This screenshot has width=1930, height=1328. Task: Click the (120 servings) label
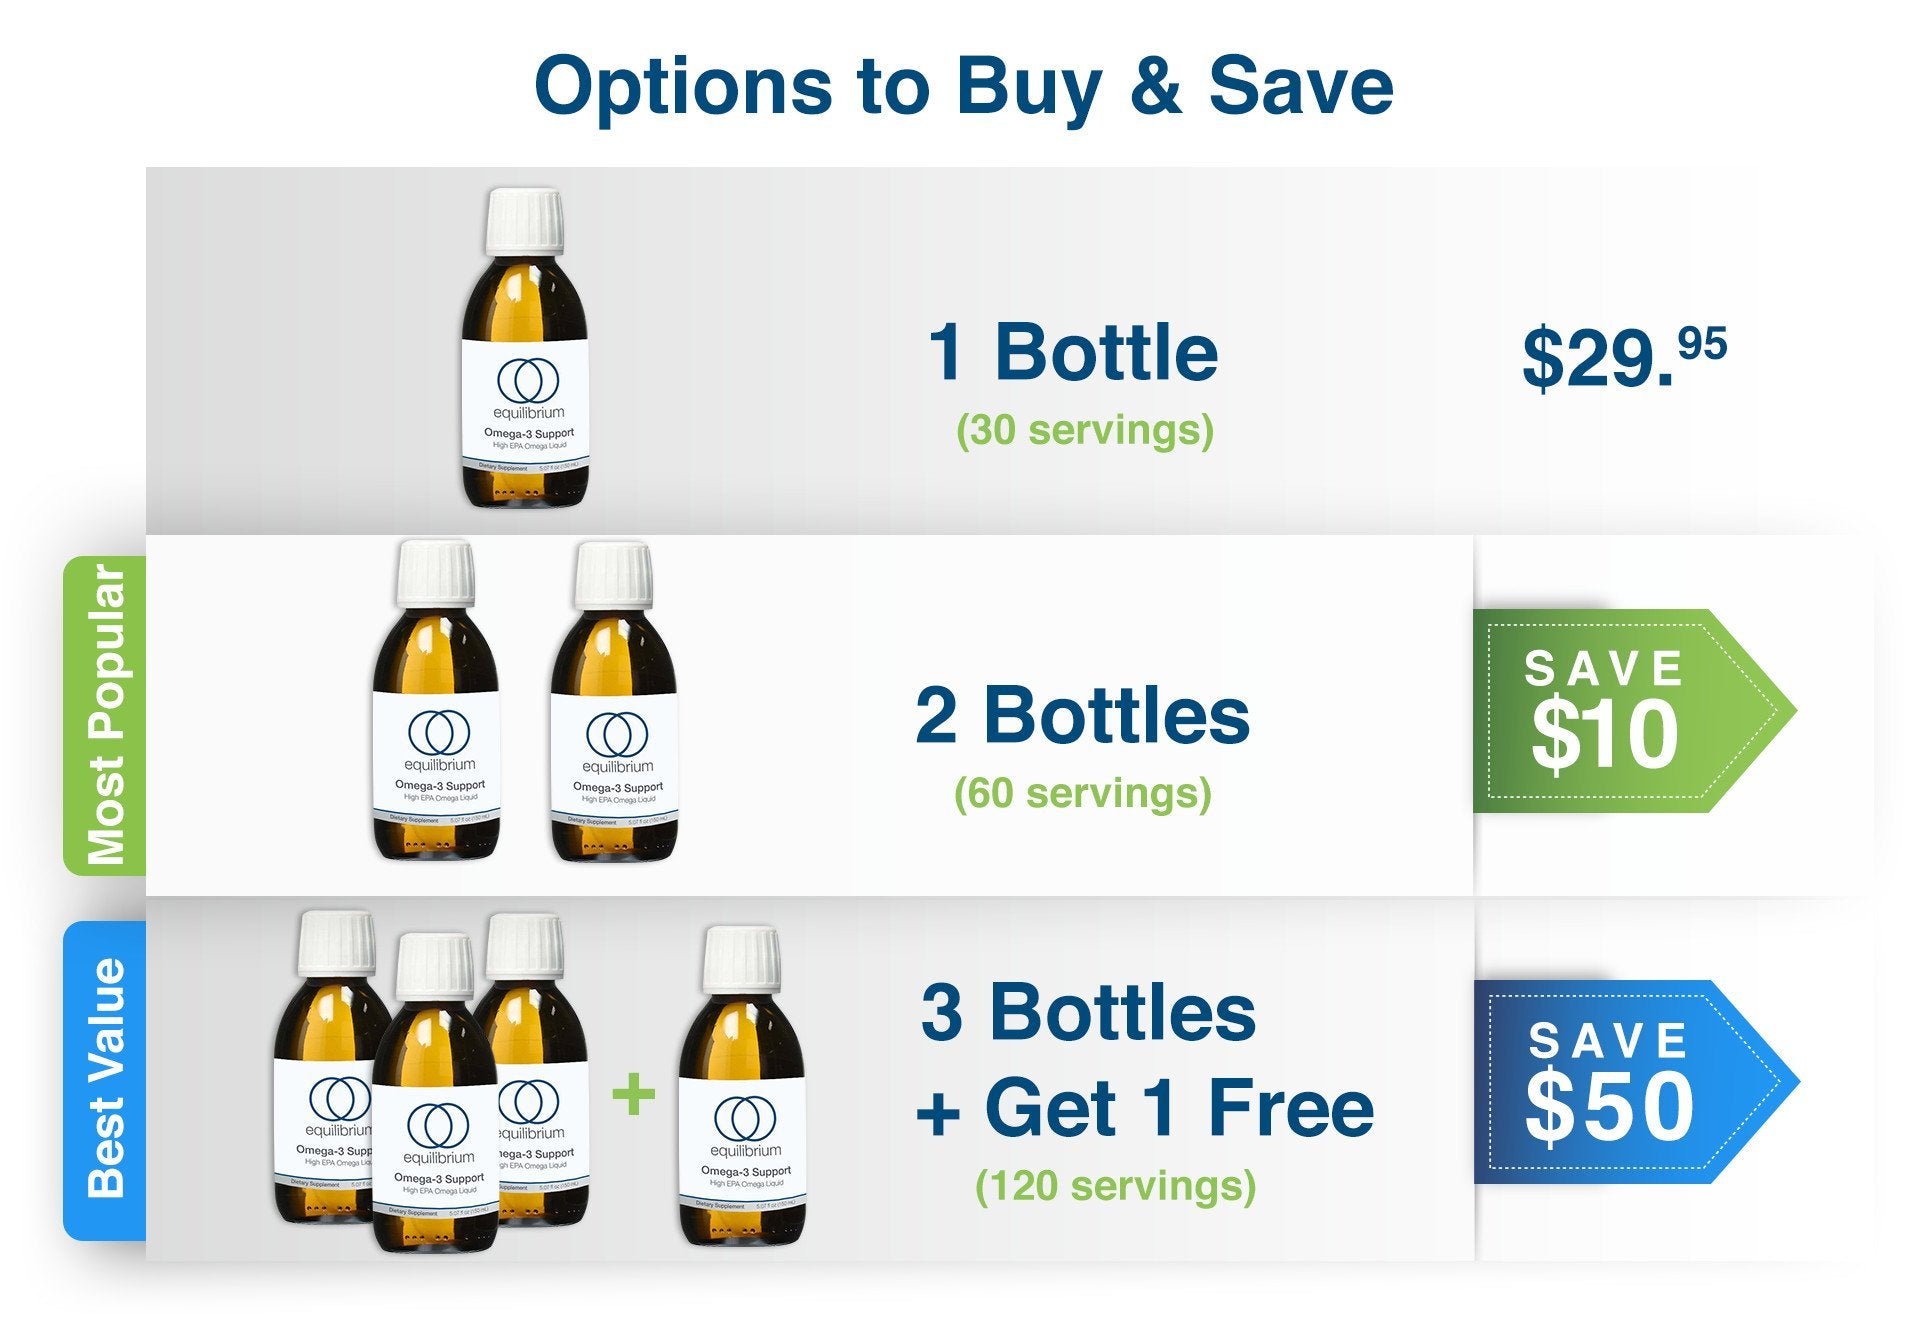[x=1115, y=1186]
